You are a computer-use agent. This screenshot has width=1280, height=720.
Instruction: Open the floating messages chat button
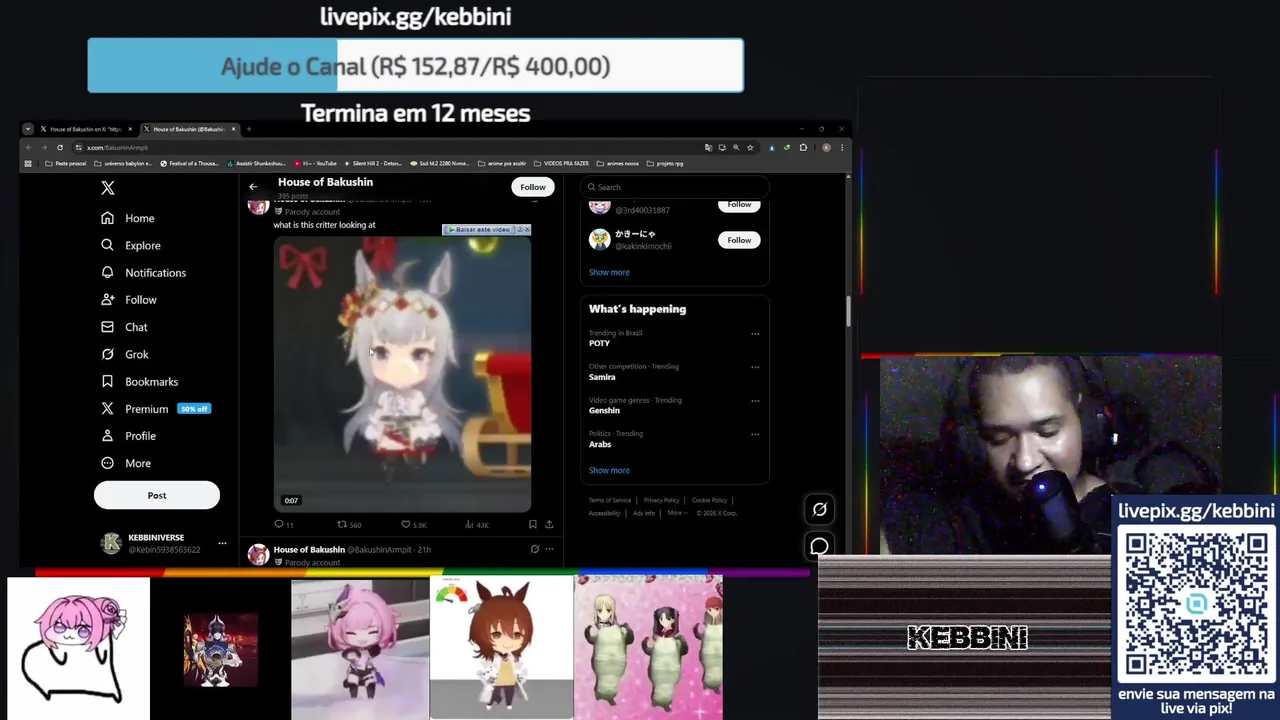820,546
